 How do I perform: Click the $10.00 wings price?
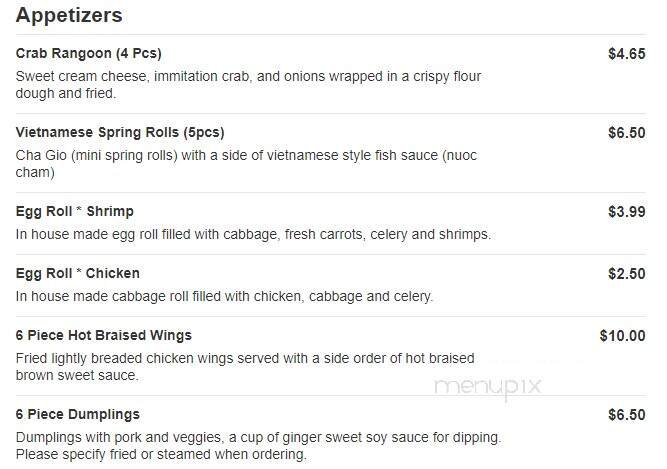tap(622, 335)
